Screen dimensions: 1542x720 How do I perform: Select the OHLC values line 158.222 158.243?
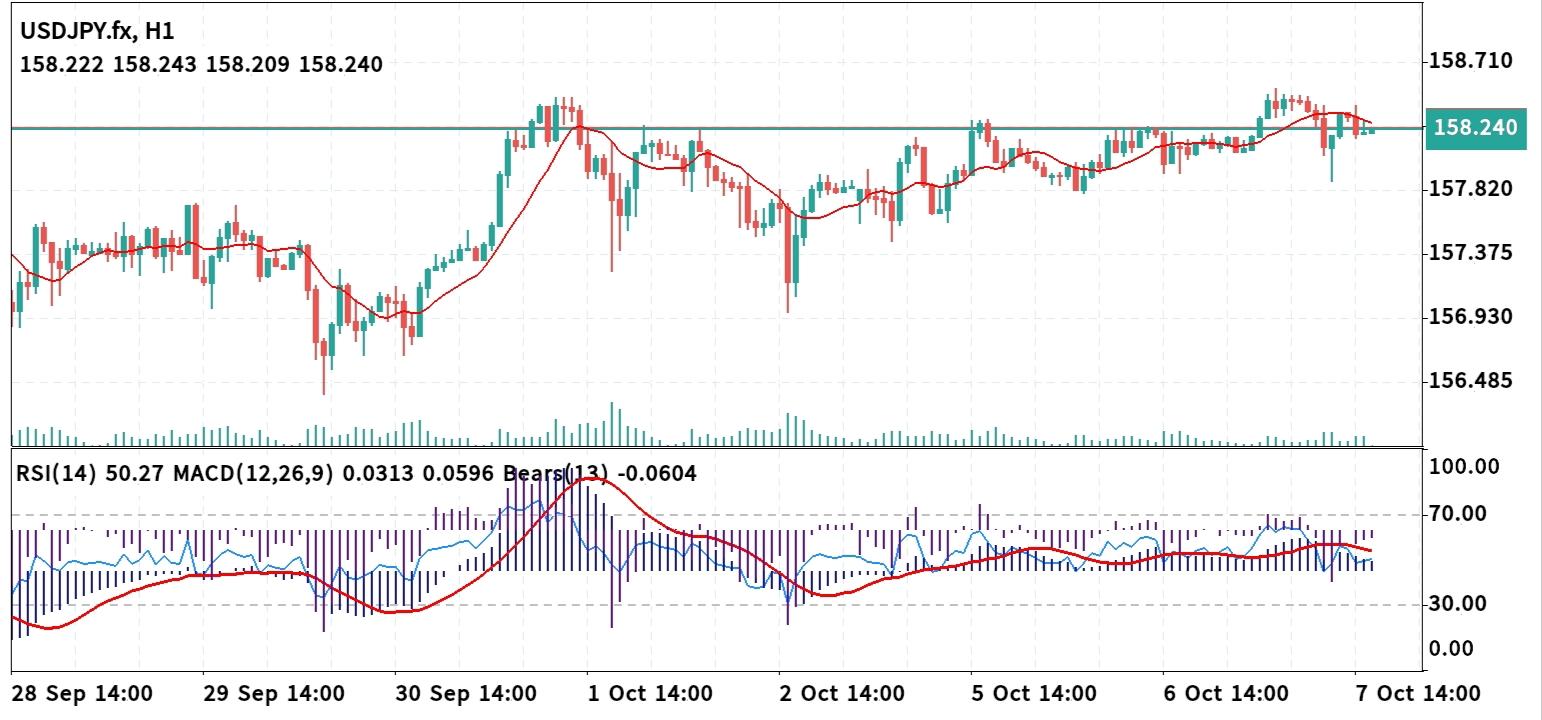[x=201, y=65]
